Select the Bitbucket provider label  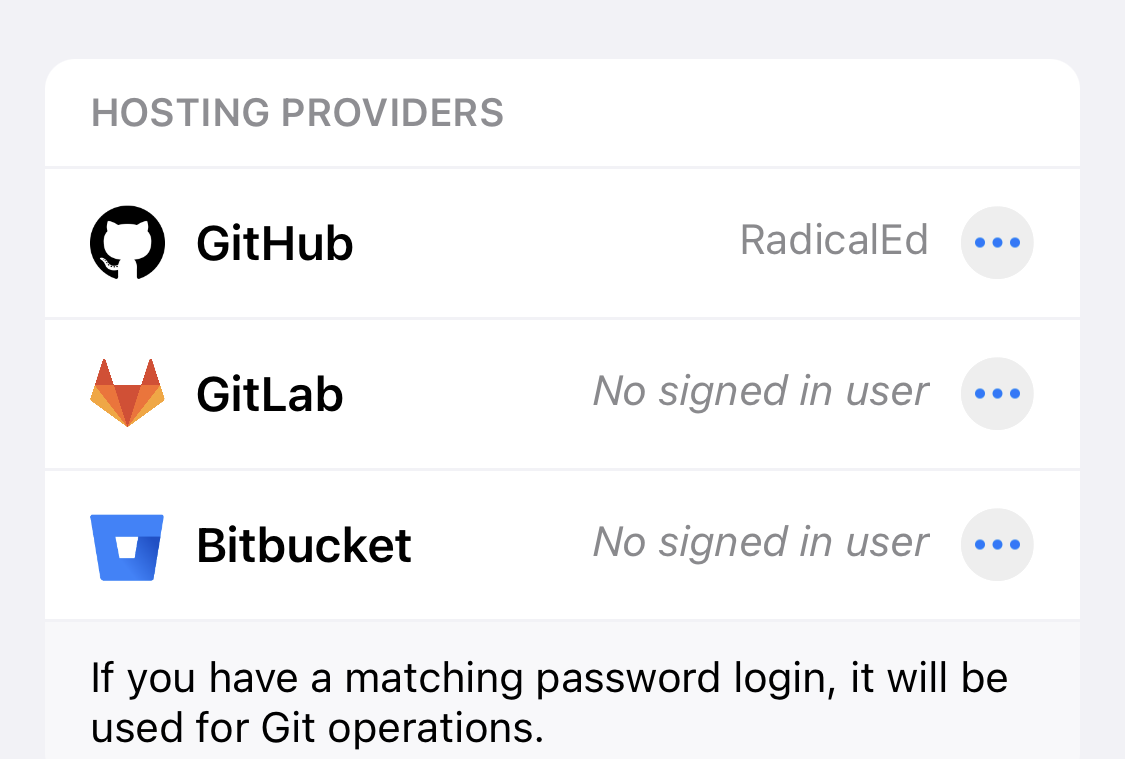coord(304,544)
